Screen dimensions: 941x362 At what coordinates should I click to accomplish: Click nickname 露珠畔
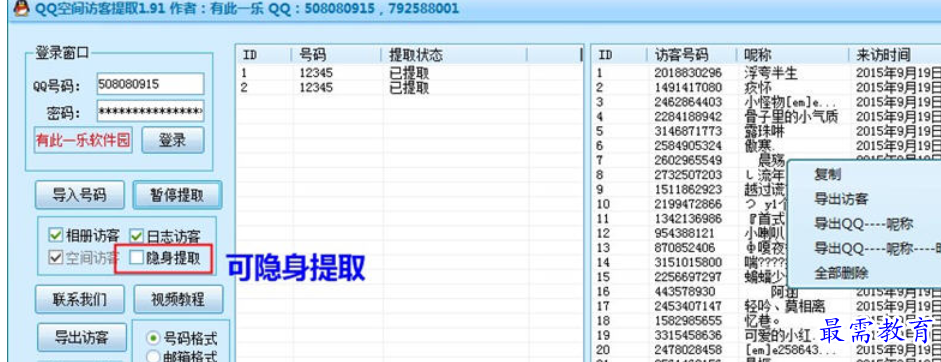pyautogui.click(x=764, y=131)
